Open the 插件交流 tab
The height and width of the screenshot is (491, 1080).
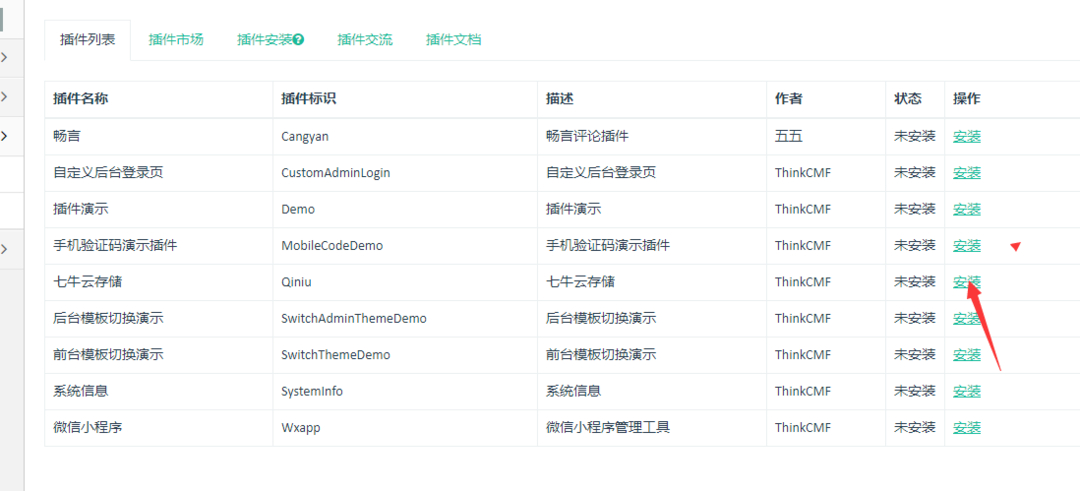365,40
